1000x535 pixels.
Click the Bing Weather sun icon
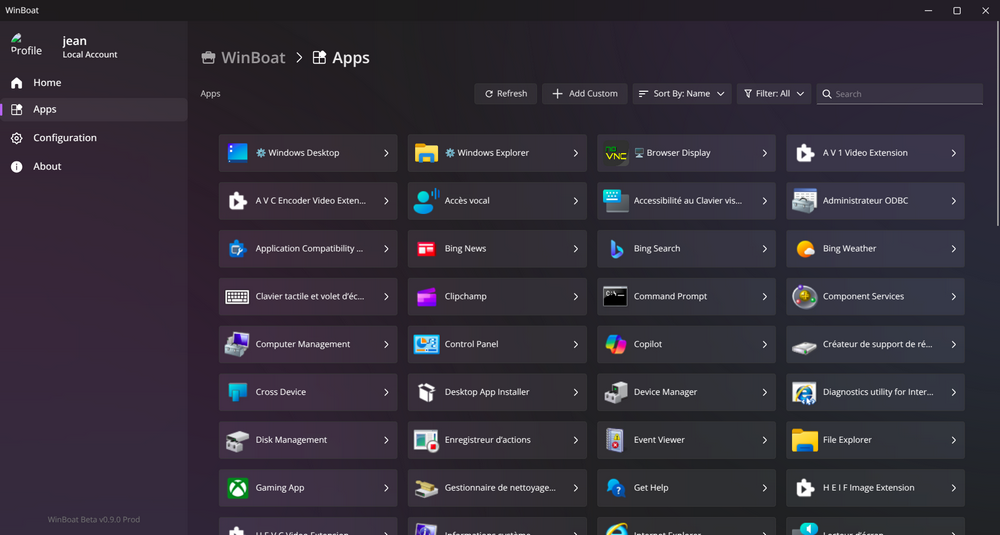pos(805,249)
